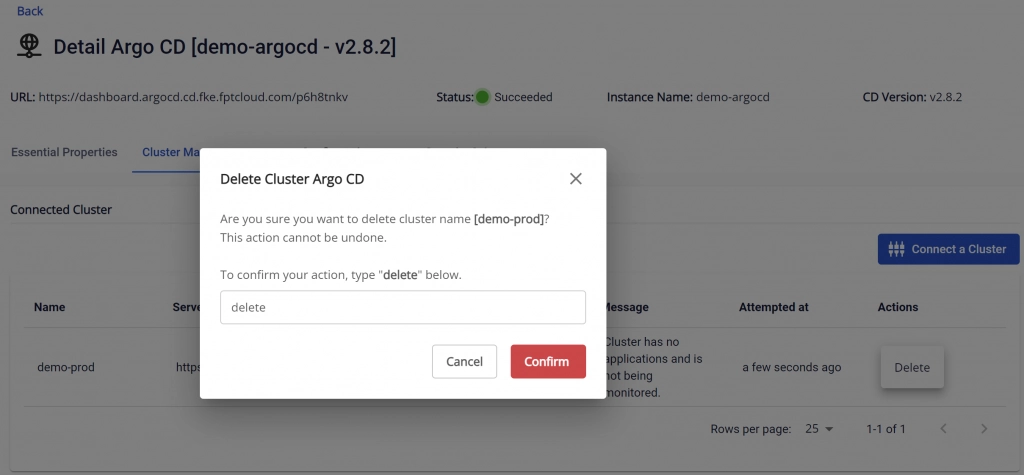Click the dashboard.argocd URL text
Screen dimensions: 1024x475
click(x=193, y=97)
